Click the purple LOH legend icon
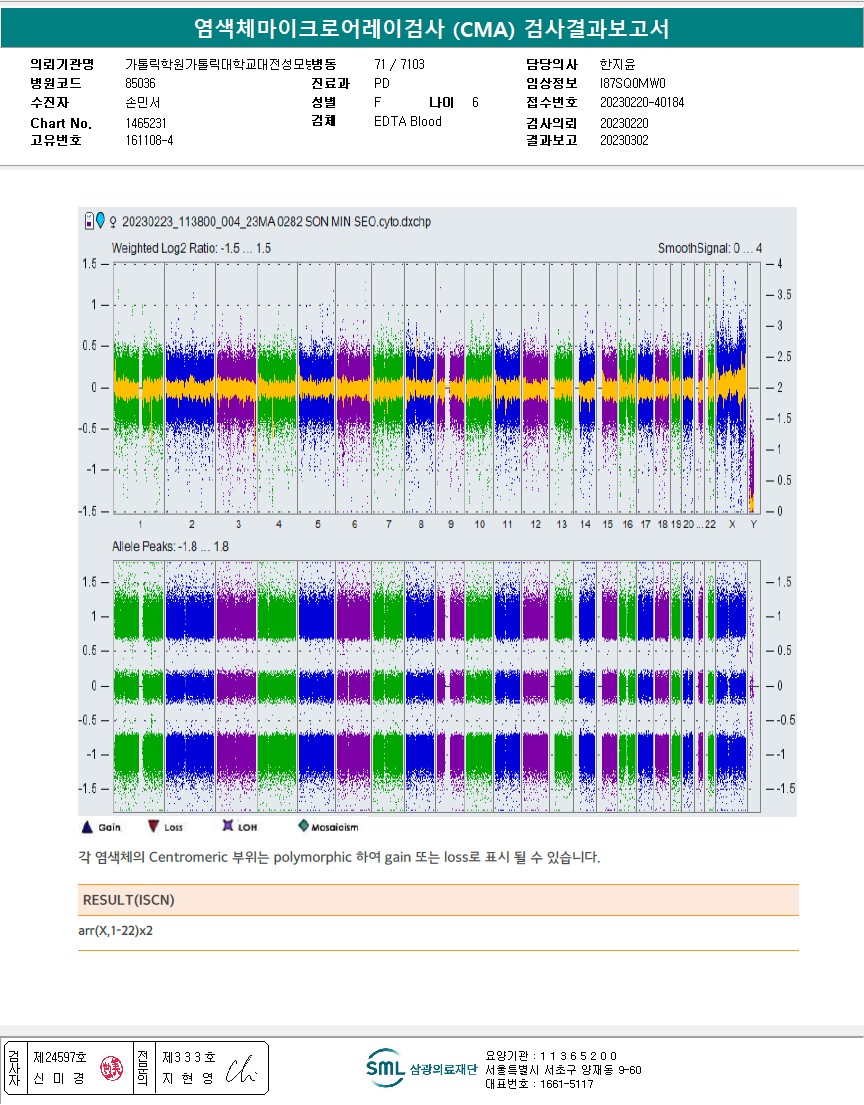Screen dimensions: 864x1105 point(227,826)
